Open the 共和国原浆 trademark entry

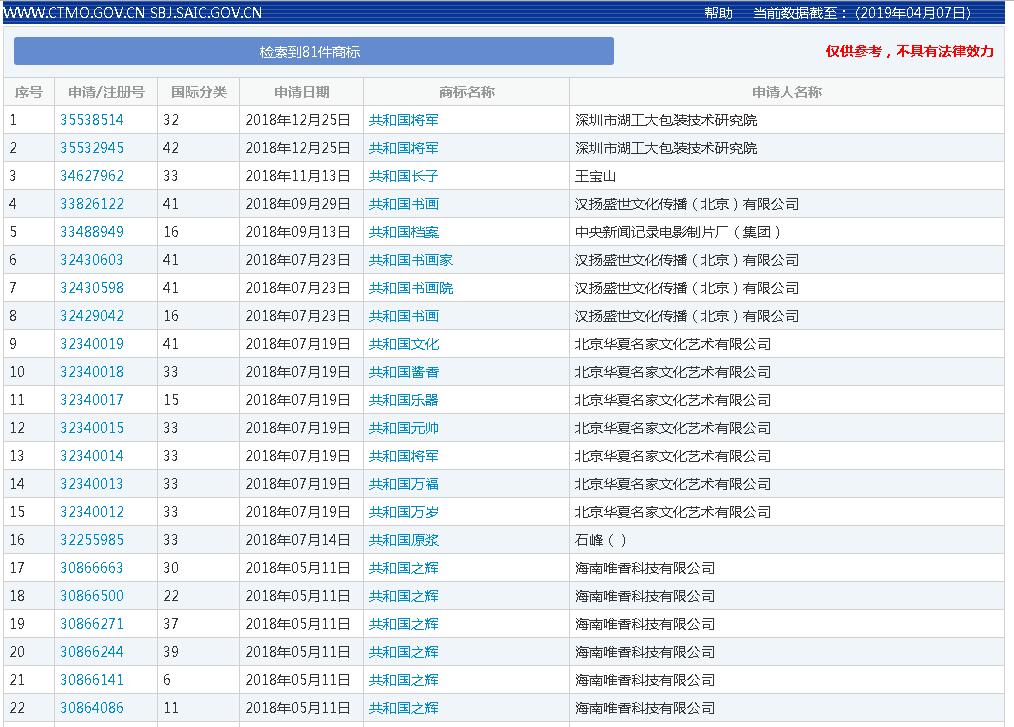(x=403, y=540)
